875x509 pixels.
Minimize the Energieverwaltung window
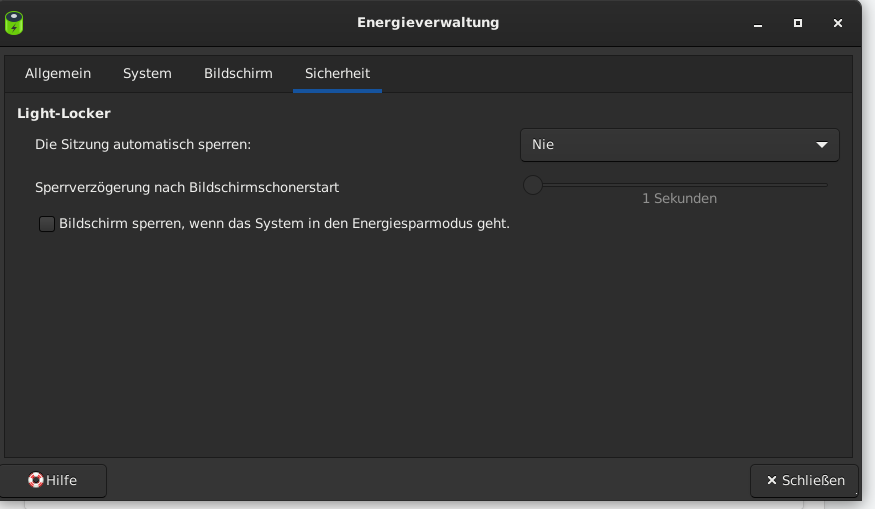tap(758, 23)
